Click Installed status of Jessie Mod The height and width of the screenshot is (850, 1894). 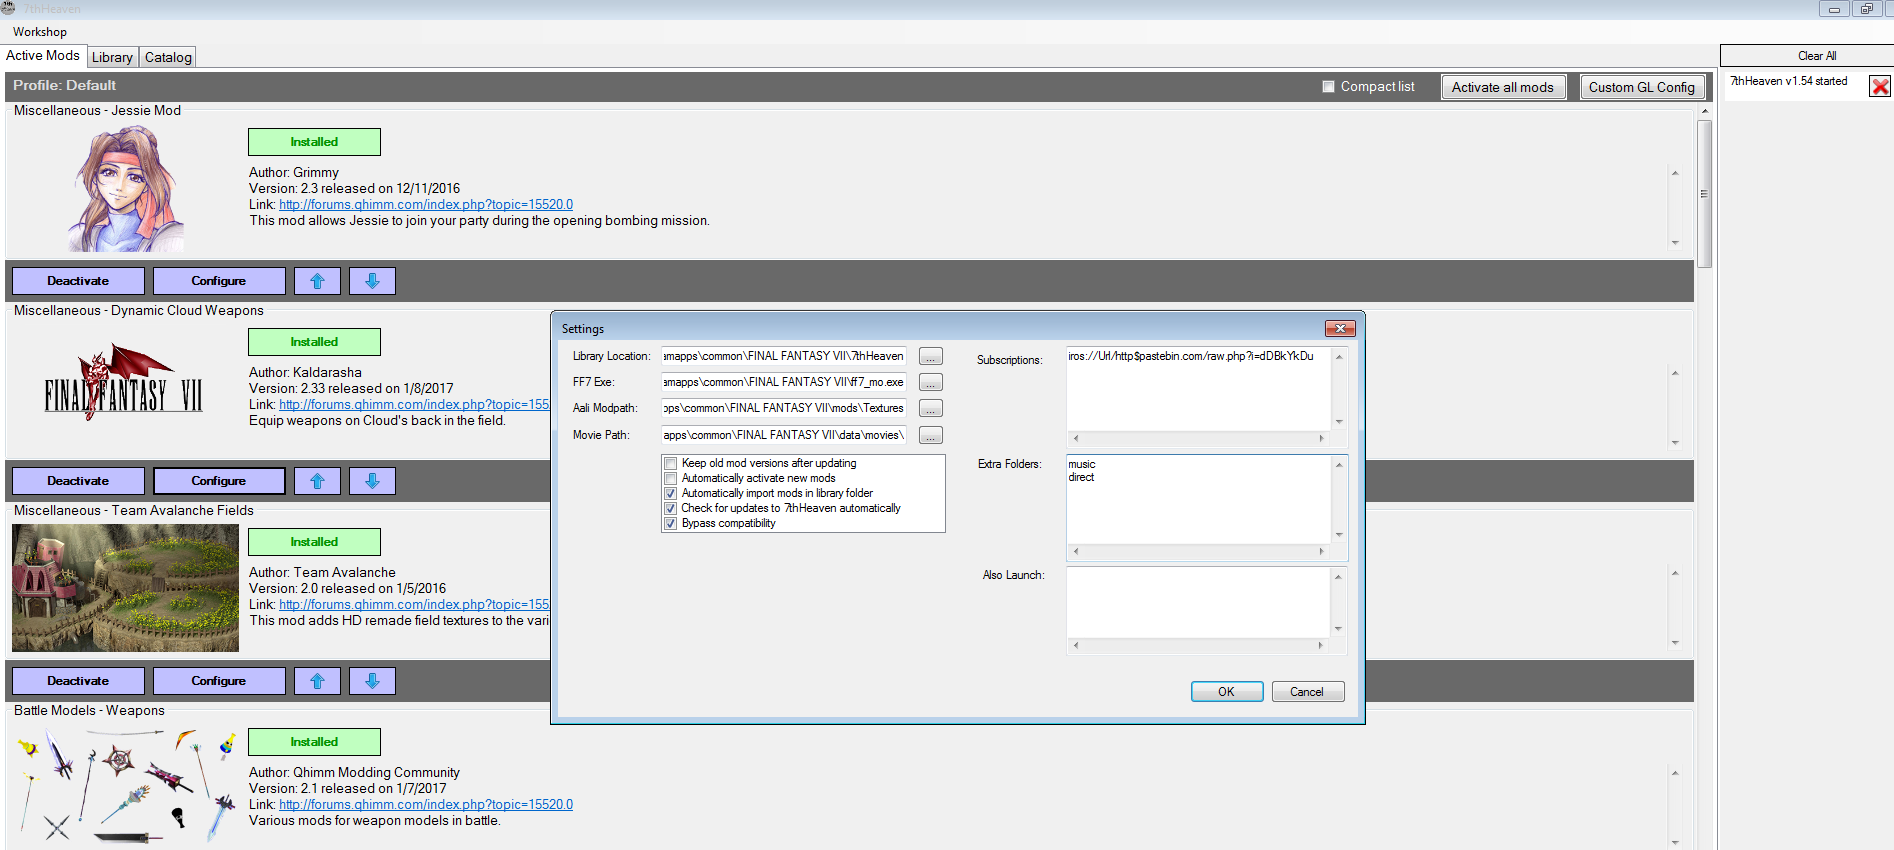314,142
